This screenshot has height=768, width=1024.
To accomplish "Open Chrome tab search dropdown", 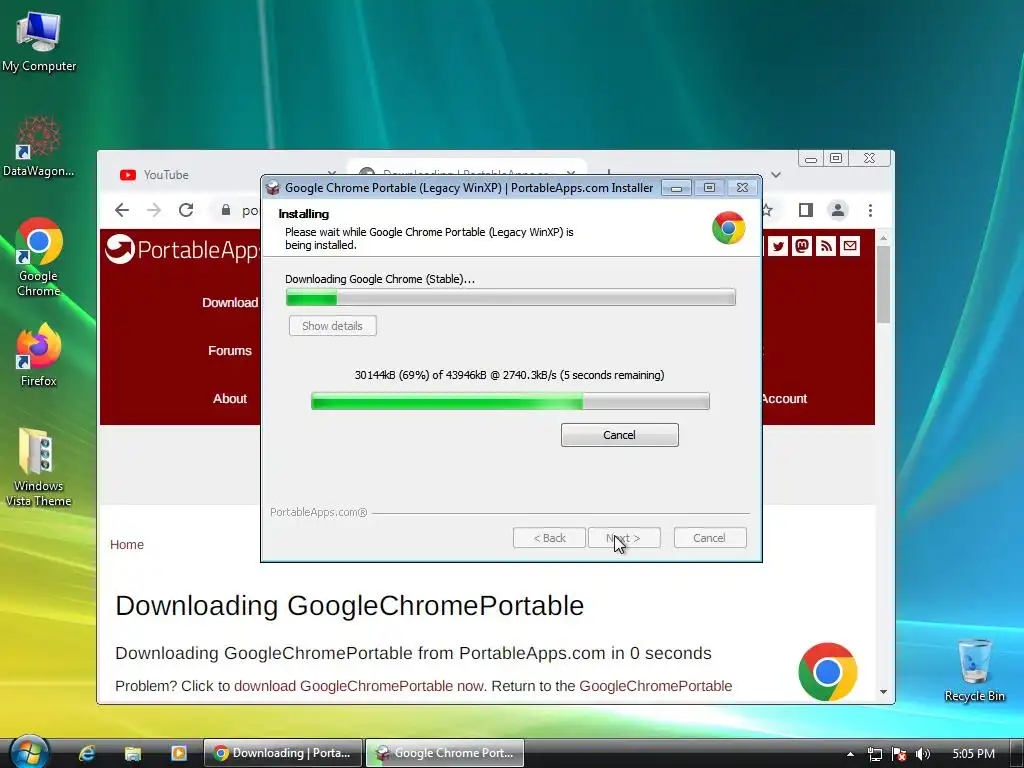I will tap(776, 174).
